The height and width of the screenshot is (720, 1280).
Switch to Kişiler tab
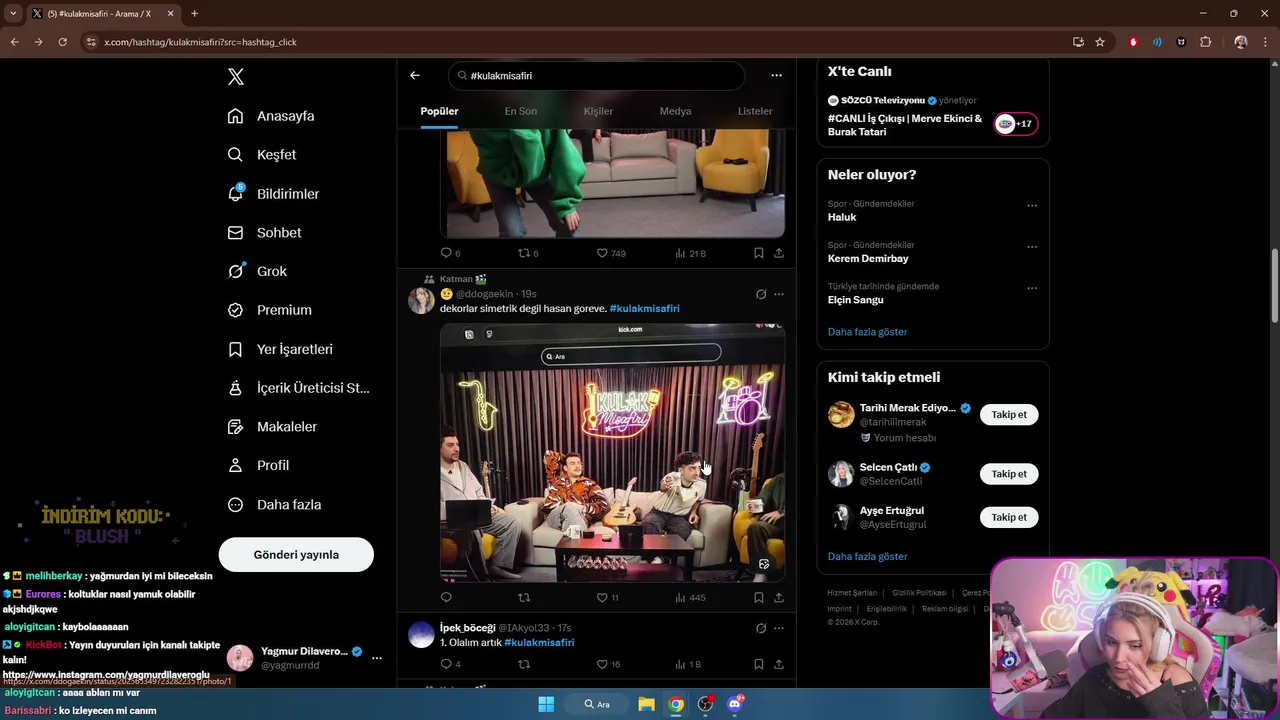tap(598, 111)
